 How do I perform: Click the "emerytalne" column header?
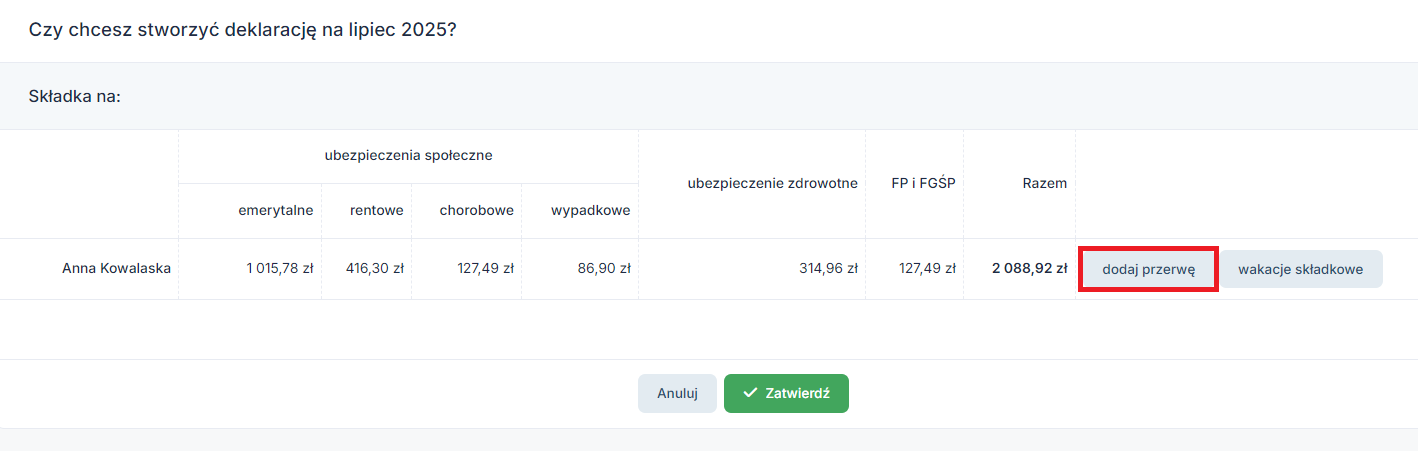point(276,210)
